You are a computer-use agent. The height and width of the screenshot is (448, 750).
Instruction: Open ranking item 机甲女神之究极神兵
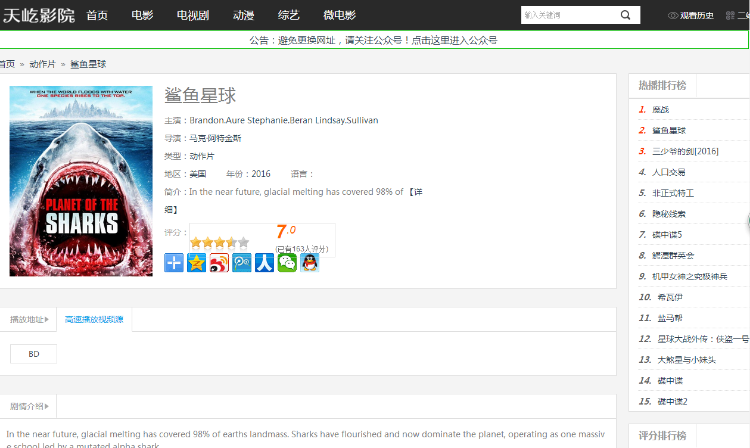(690, 276)
